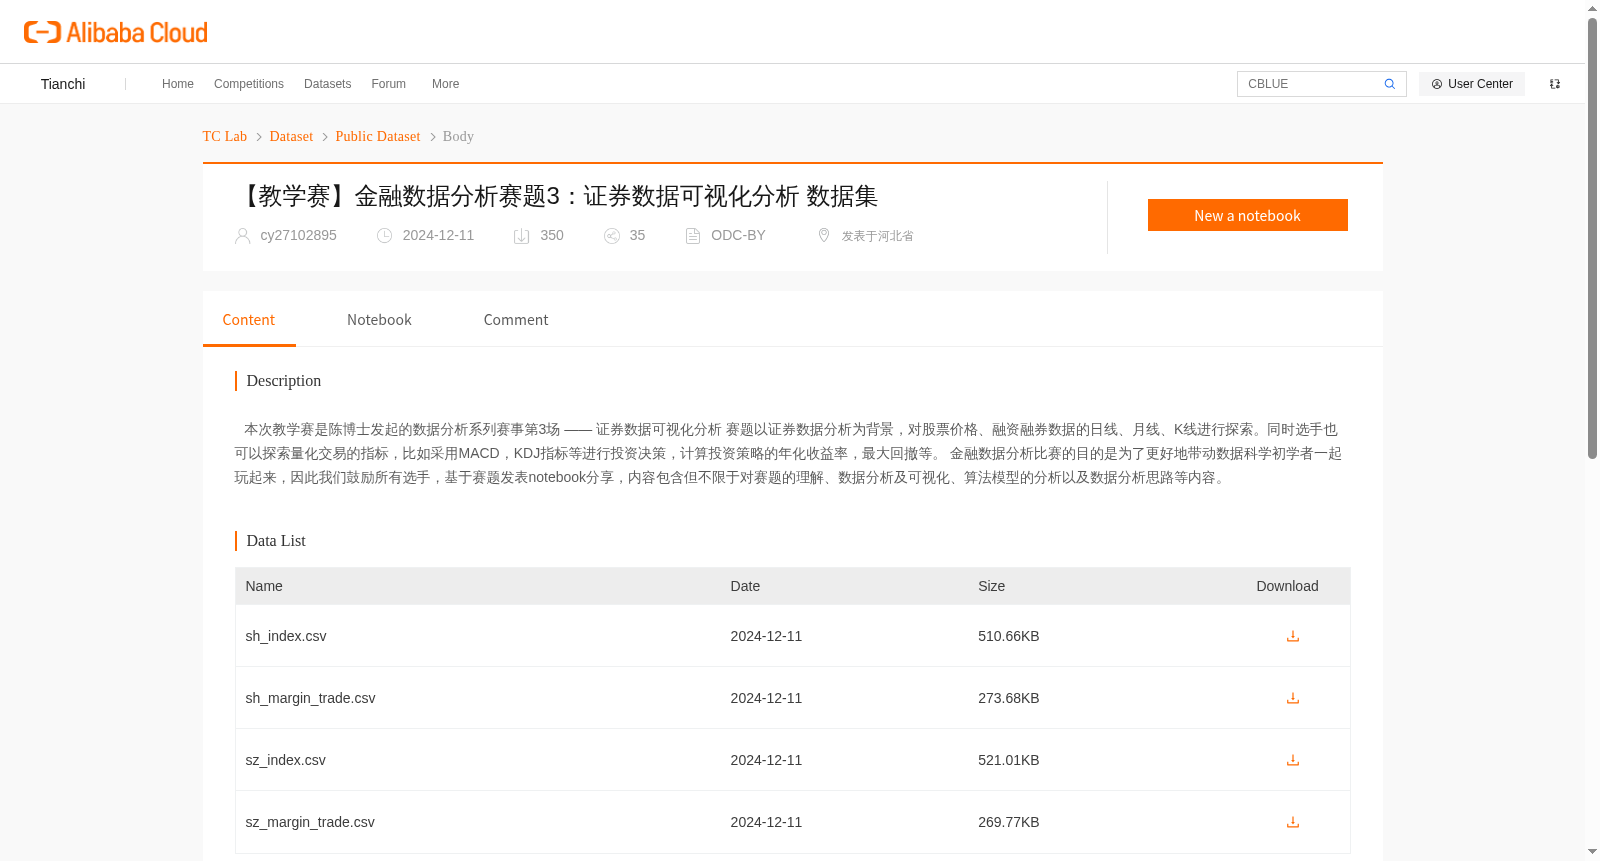Image resolution: width=1600 pixels, height=861 pixels.
Task: Click the New a notebook button
Action: (1248, 215)
